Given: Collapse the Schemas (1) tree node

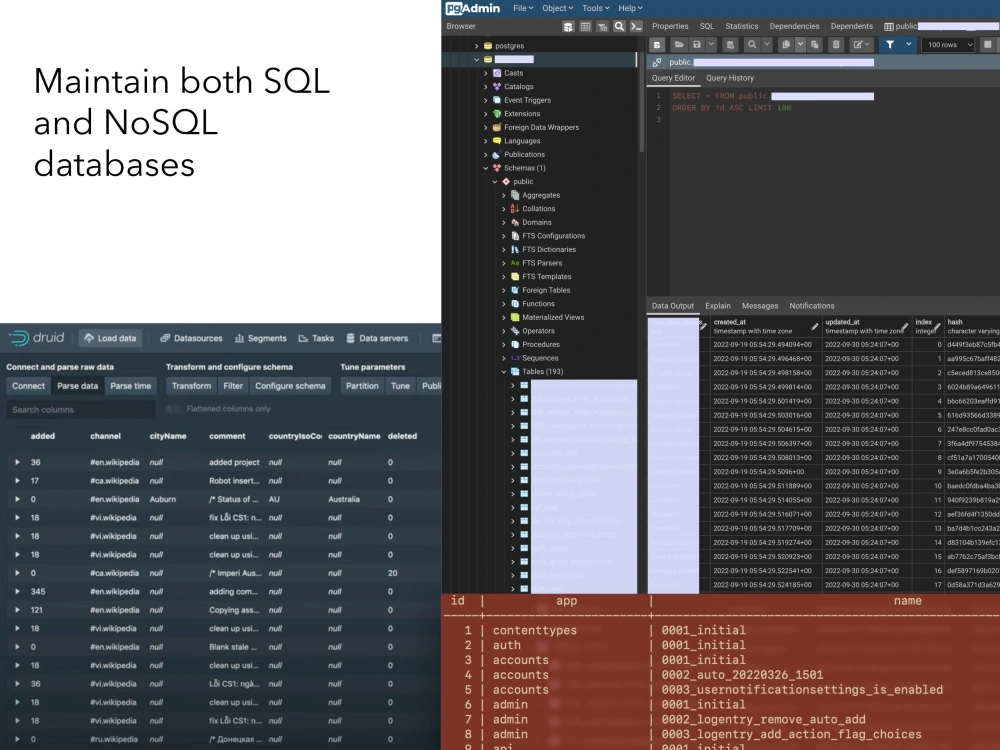Looking at the screenshot, I should (x=485, y=168).
